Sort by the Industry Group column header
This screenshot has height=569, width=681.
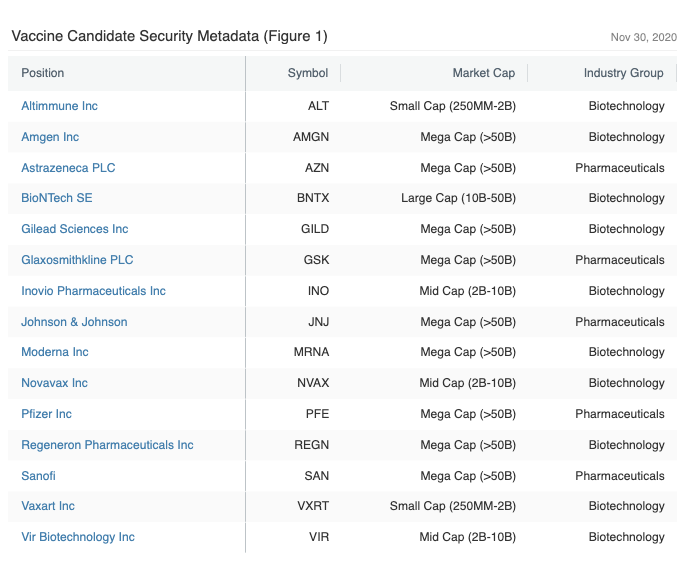[623, 73]
